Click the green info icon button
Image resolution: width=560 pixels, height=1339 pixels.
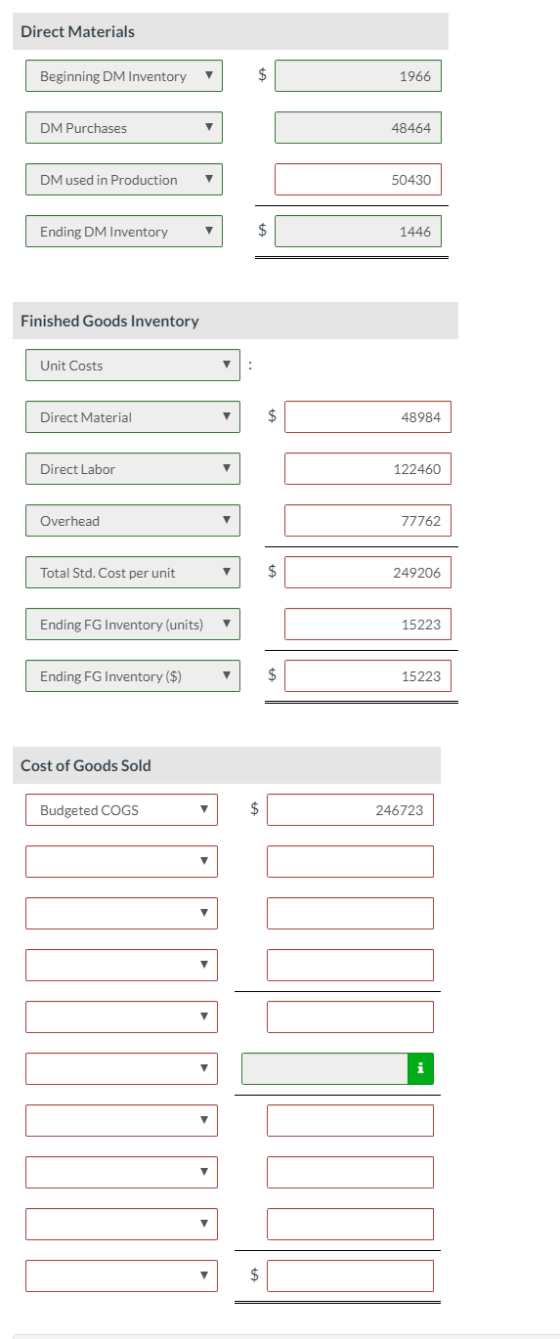420,1068
